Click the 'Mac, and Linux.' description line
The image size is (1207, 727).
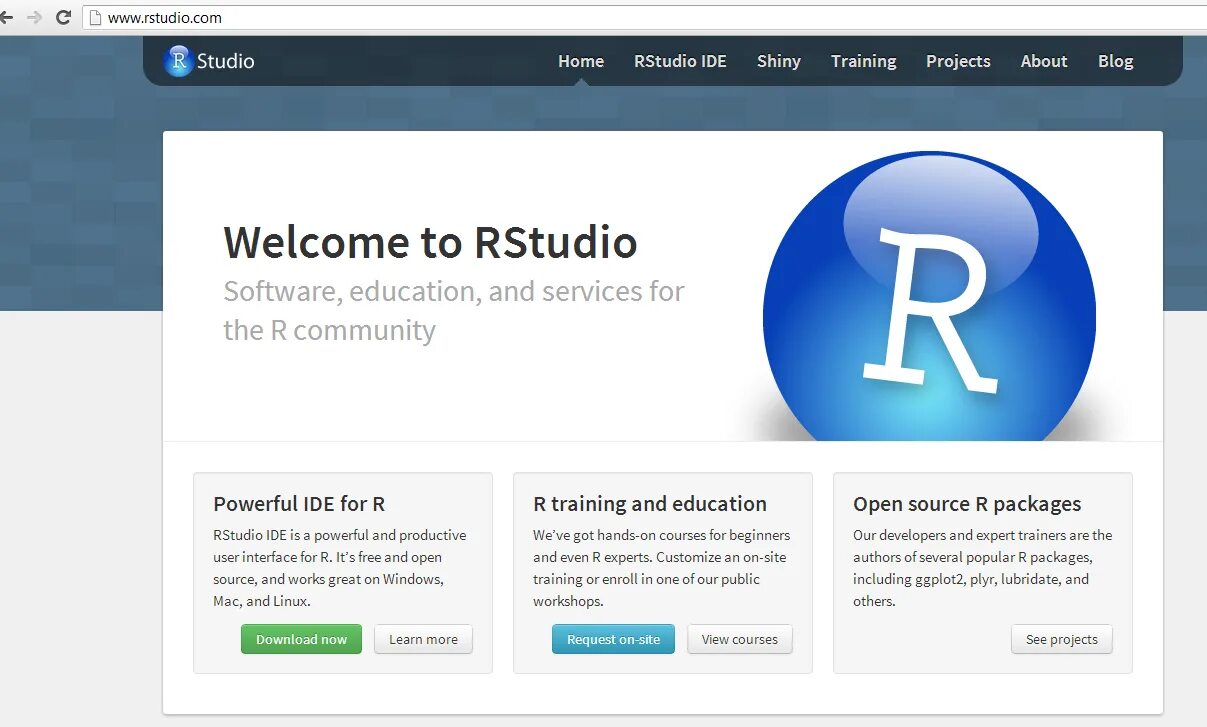pos(262,601)
